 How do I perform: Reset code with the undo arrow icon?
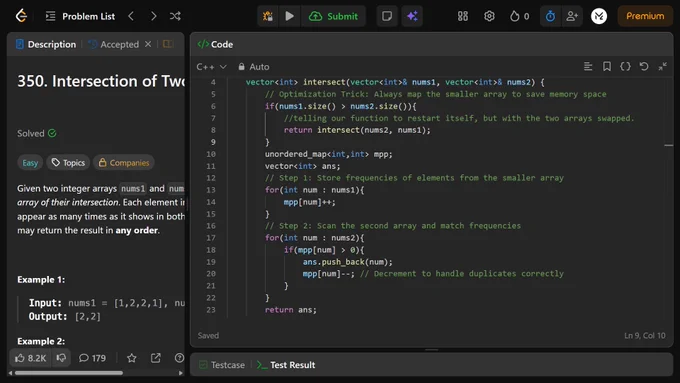(x=644, y=66)
